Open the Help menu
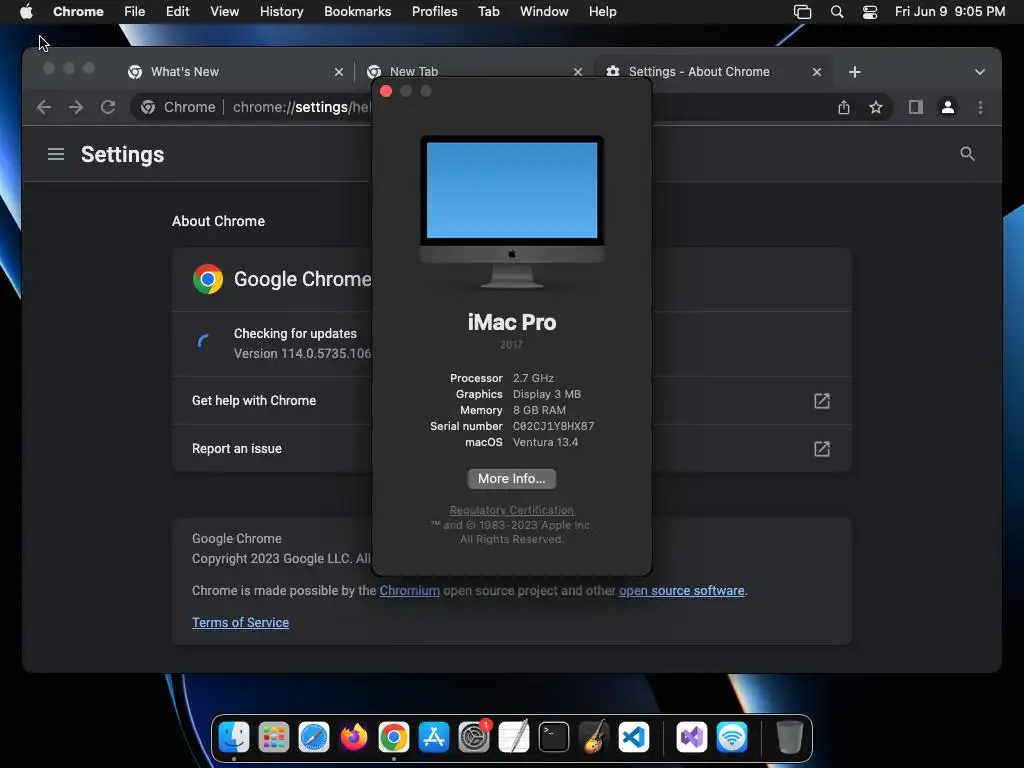Screen dimensions: 1024x768 (x=602, y=12)
